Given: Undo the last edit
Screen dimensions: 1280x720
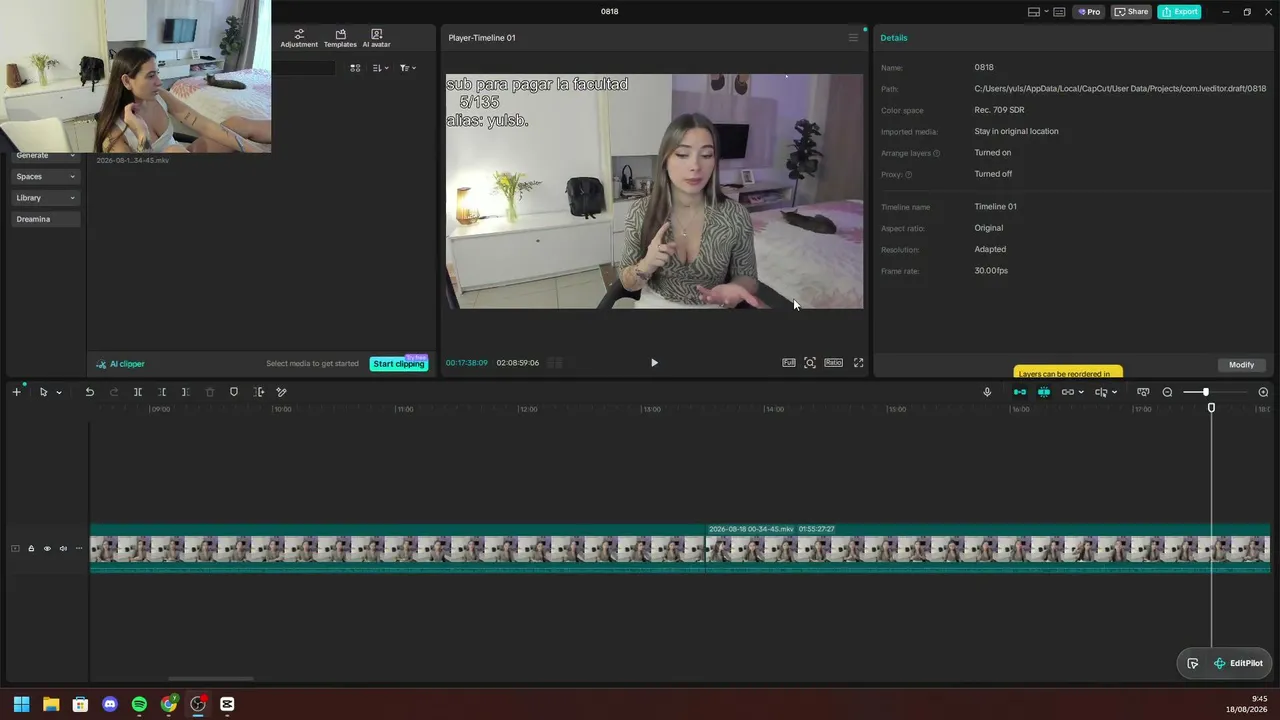Looking at the screenshot, I should 89,392.
